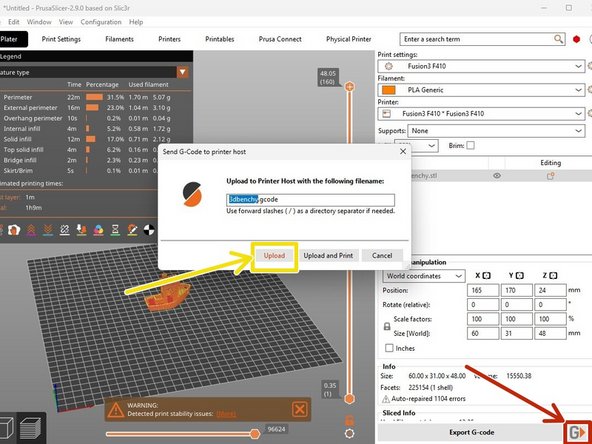Select the Perimeter row in legend
The width and height of the screenshot is (592, 444).
click(x=87, y=97)
